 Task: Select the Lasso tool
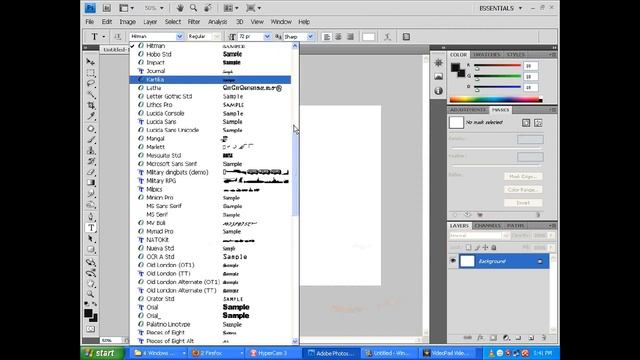tap(91, 84)
